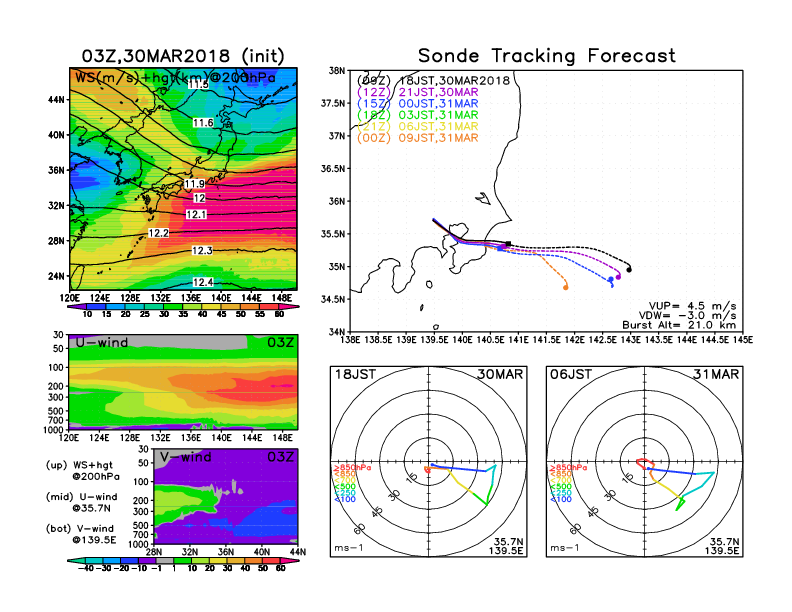Click the 12.3 height contour label

[x=202, y=250]
